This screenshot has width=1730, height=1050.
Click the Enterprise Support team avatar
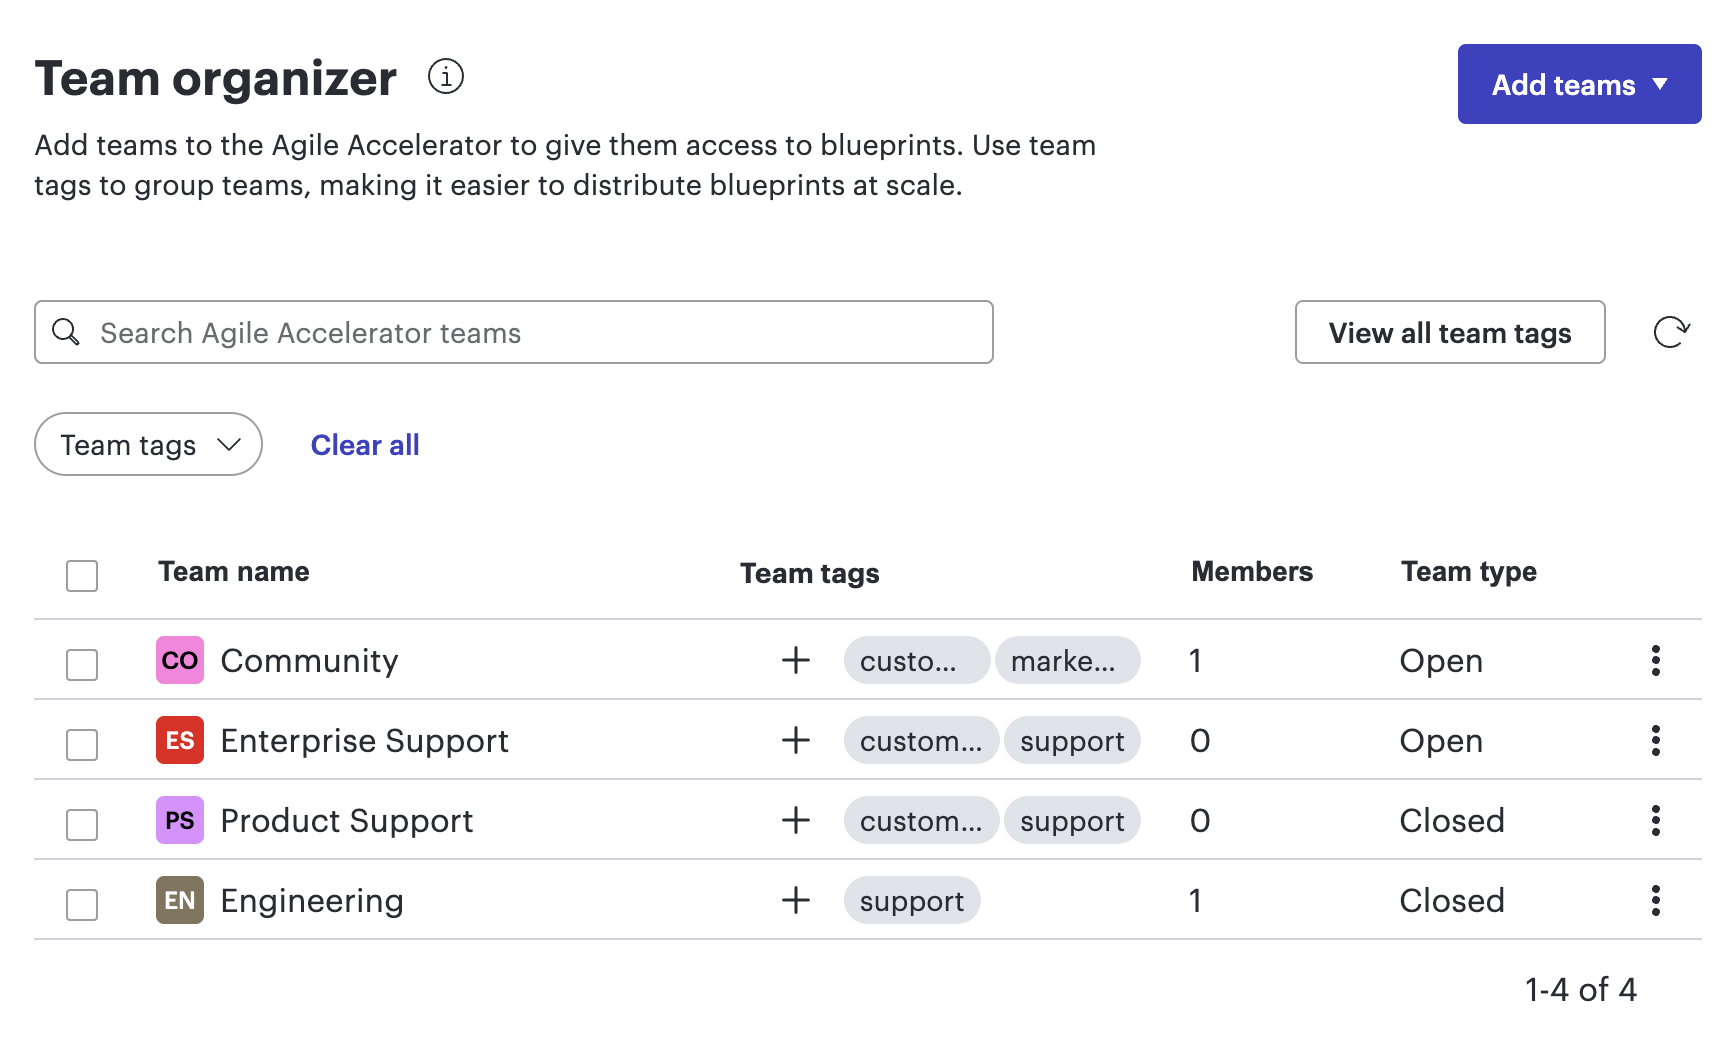pyautogui.click(x=179, y=740)
